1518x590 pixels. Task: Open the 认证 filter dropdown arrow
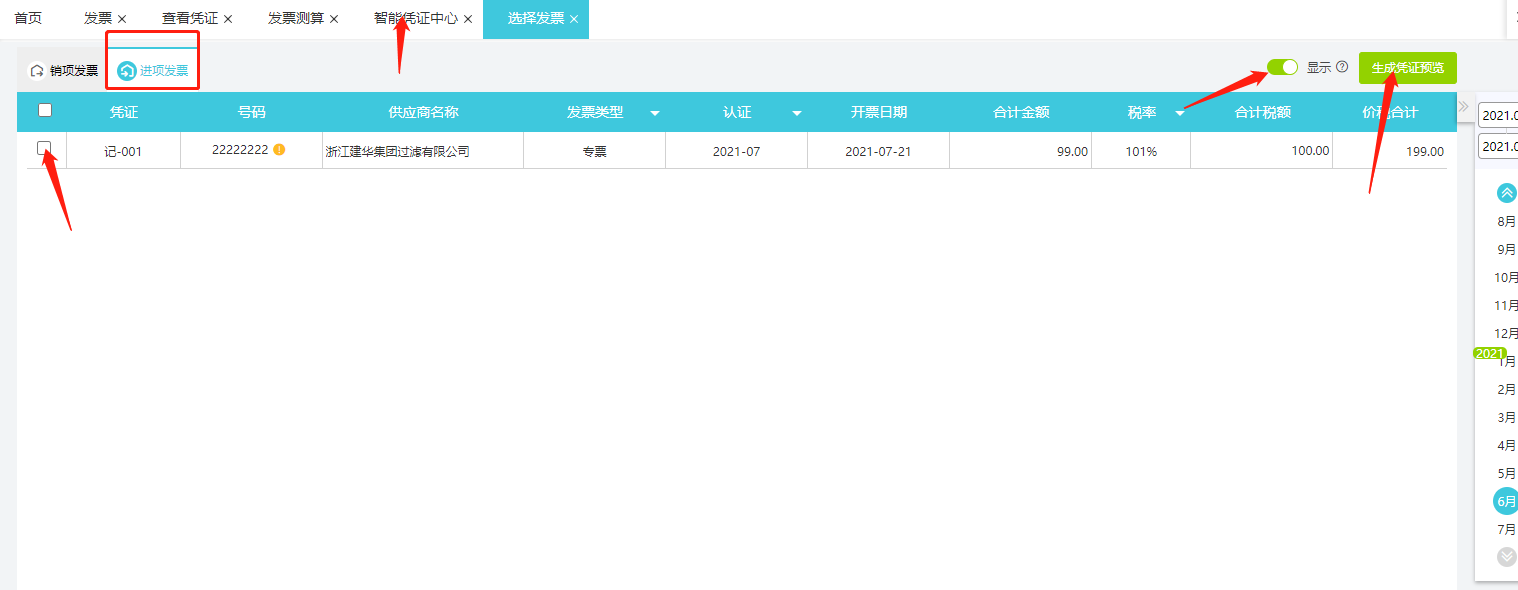point(797,113)
